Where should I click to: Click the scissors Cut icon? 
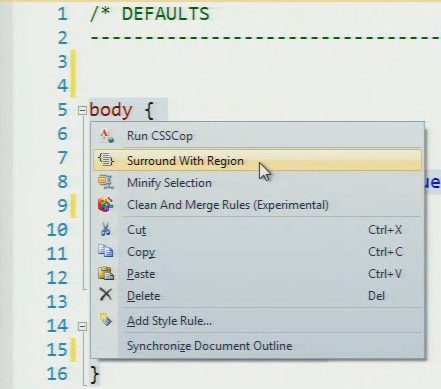click(106, 229)
